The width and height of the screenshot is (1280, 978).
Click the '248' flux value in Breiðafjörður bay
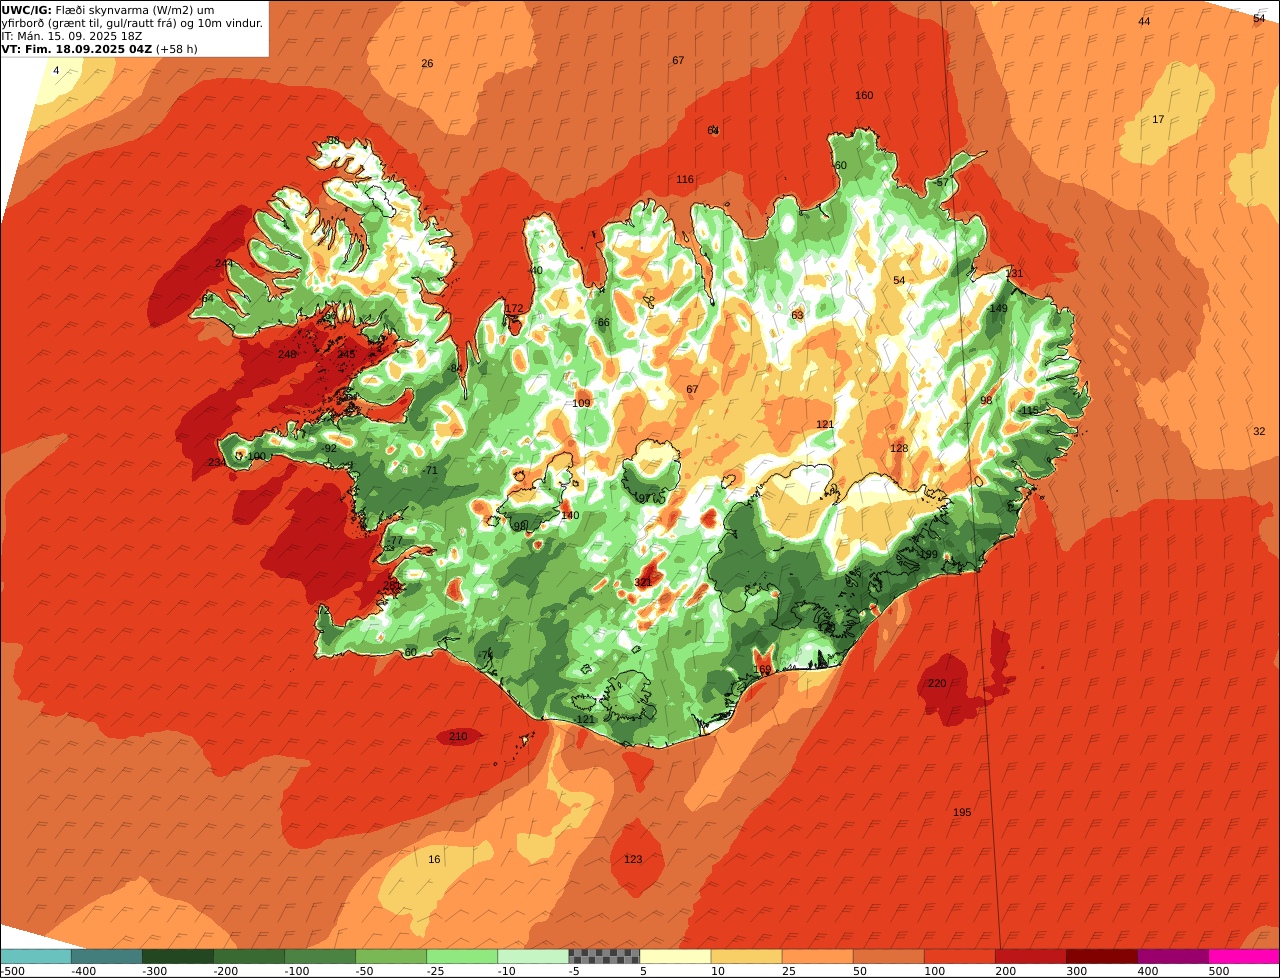(287, 355)
